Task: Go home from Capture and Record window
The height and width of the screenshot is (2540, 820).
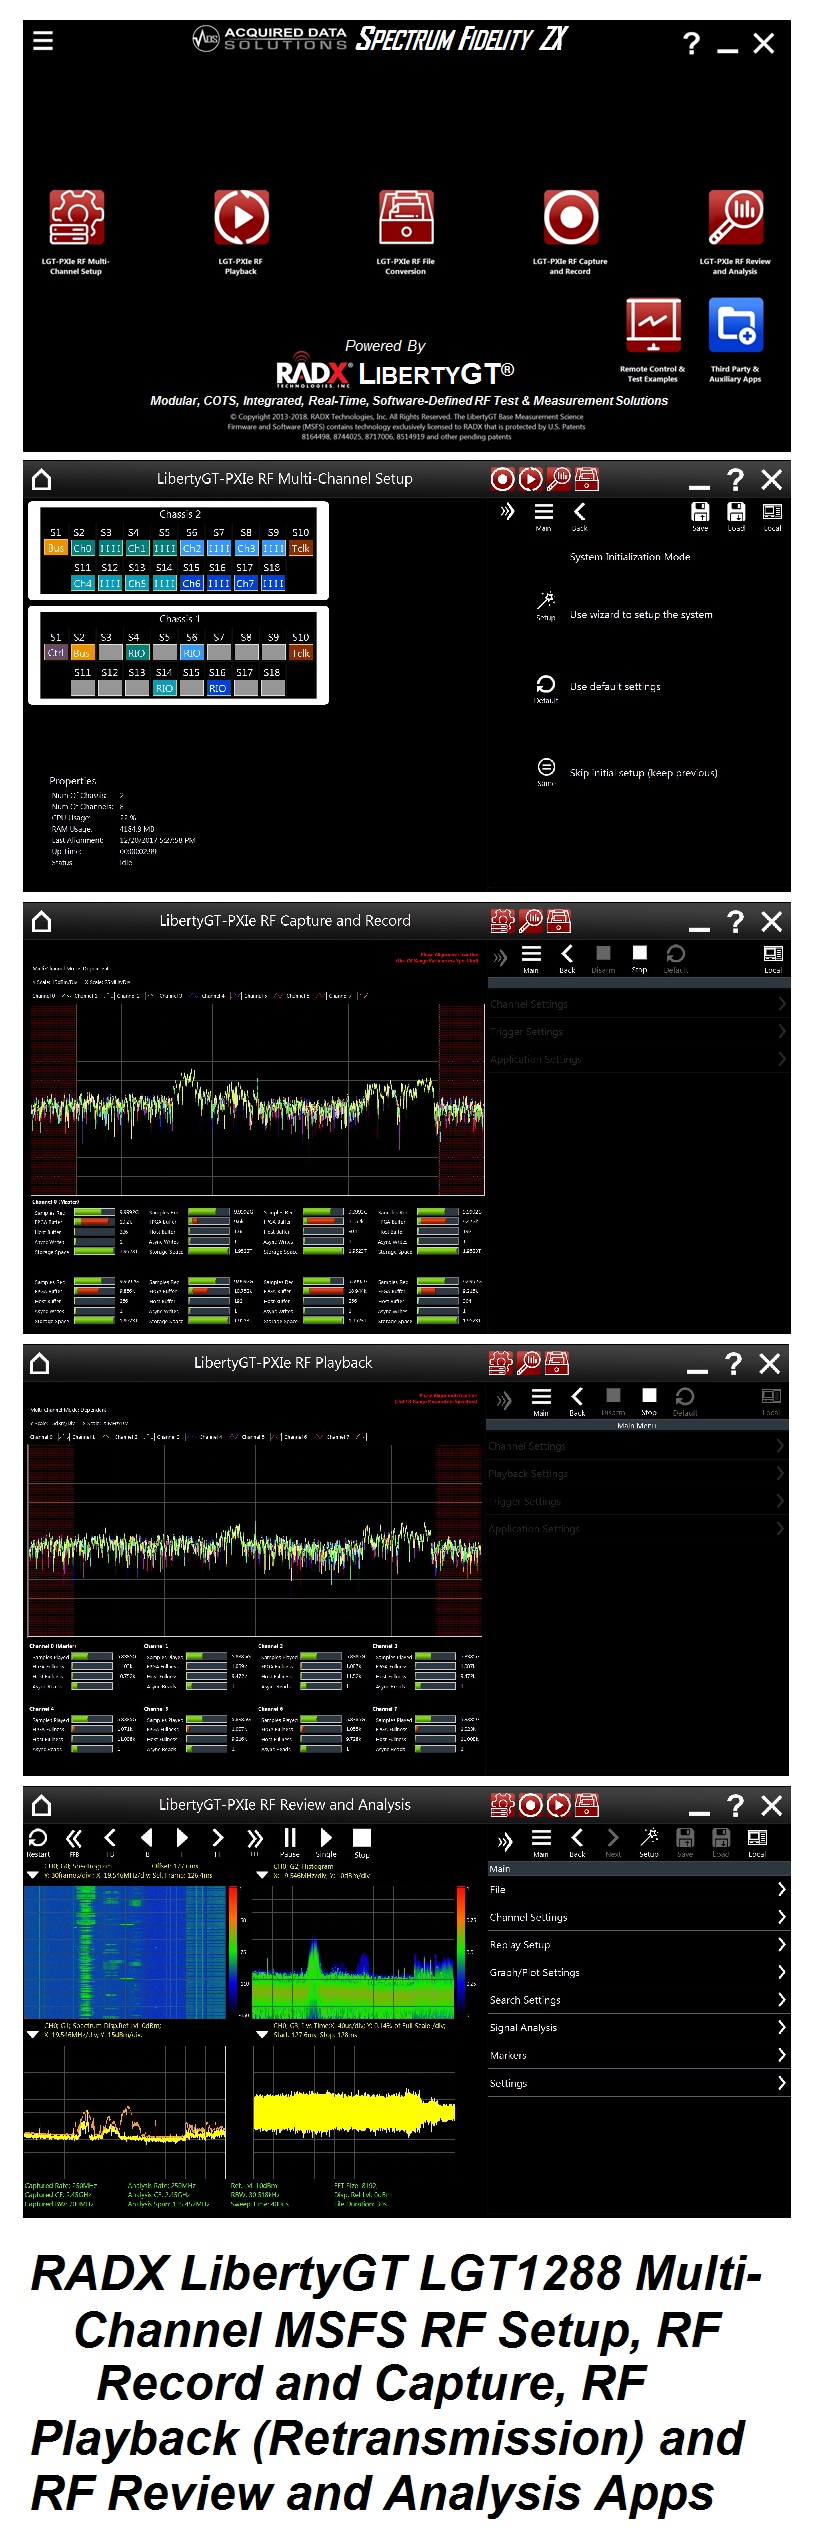Action: (x=41, y=921)
